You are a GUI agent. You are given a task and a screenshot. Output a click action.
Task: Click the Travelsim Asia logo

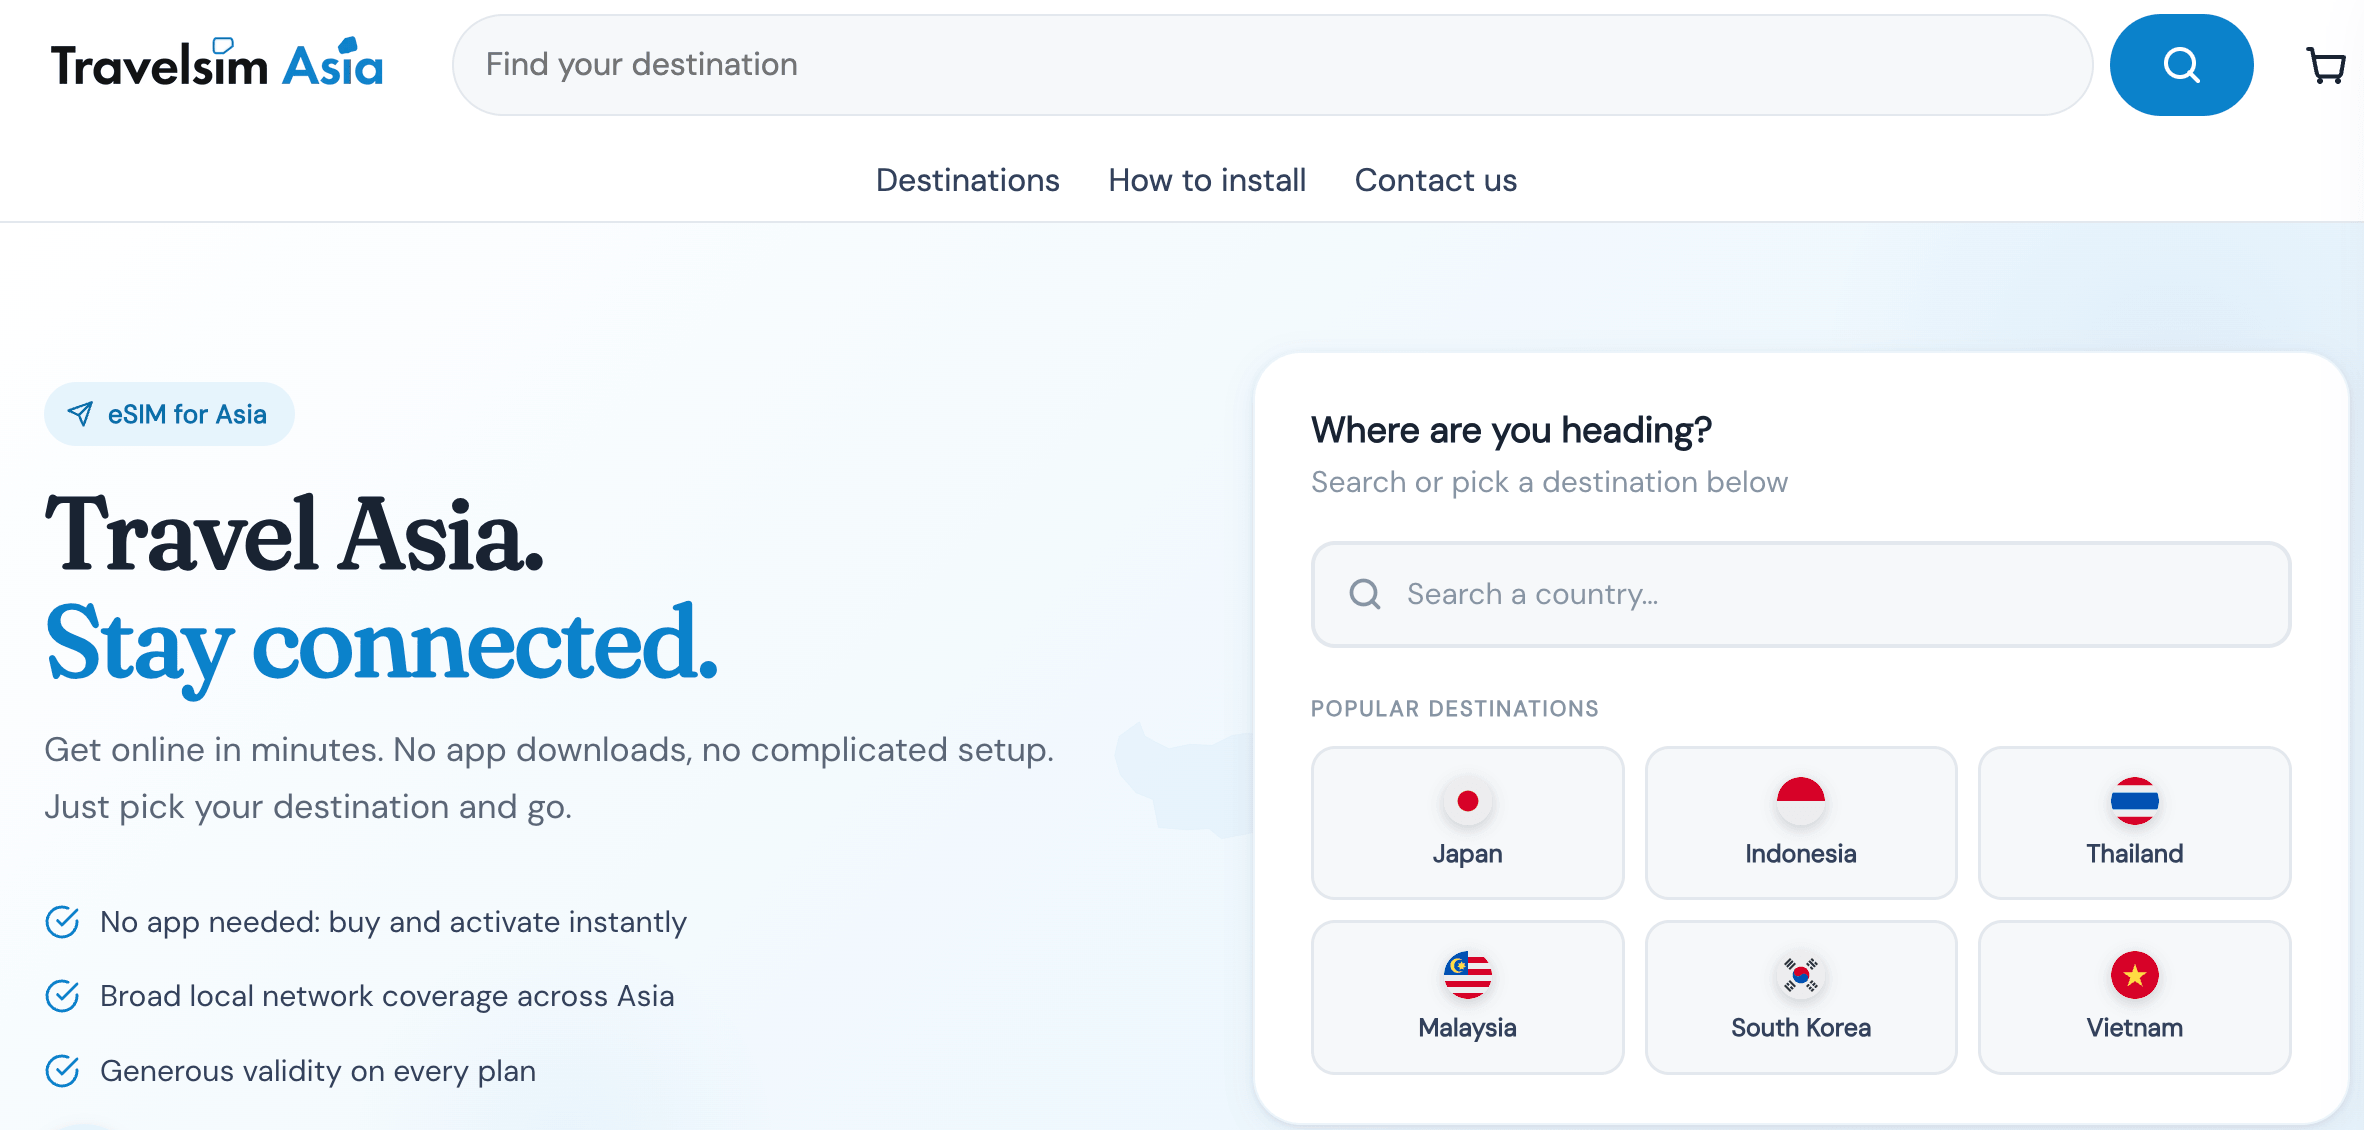tap(217, 63)
